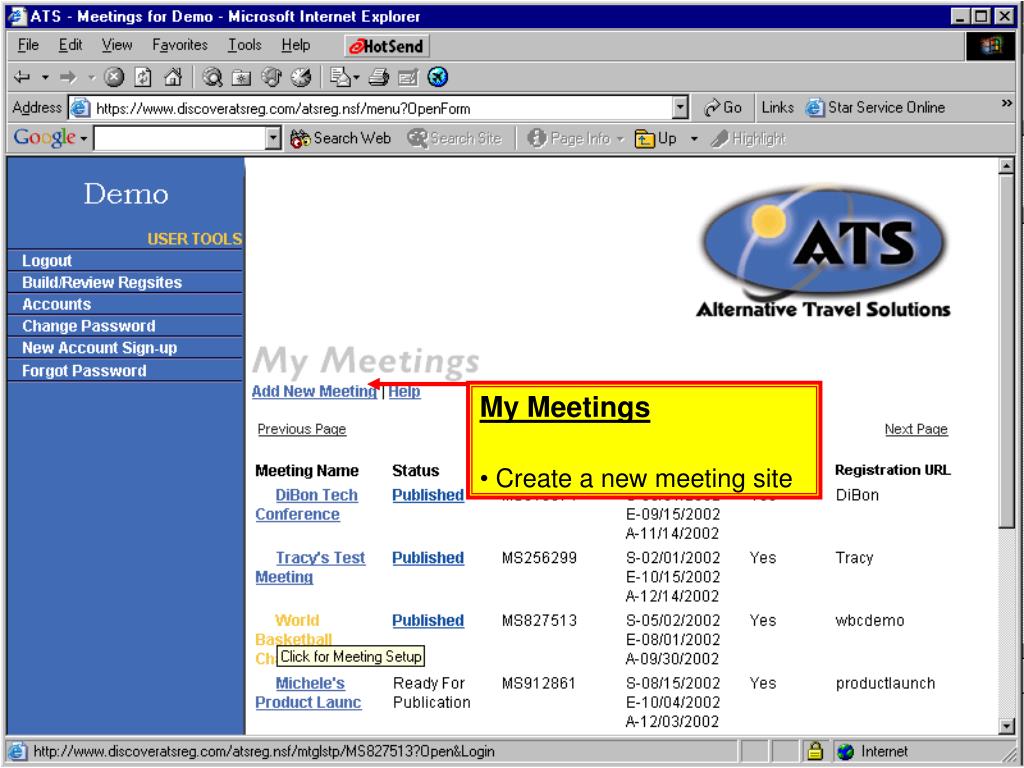Click Published status for Tracy's Test Meeting
The height and width of the screenshot is (768, 1024).
point(428,558)
